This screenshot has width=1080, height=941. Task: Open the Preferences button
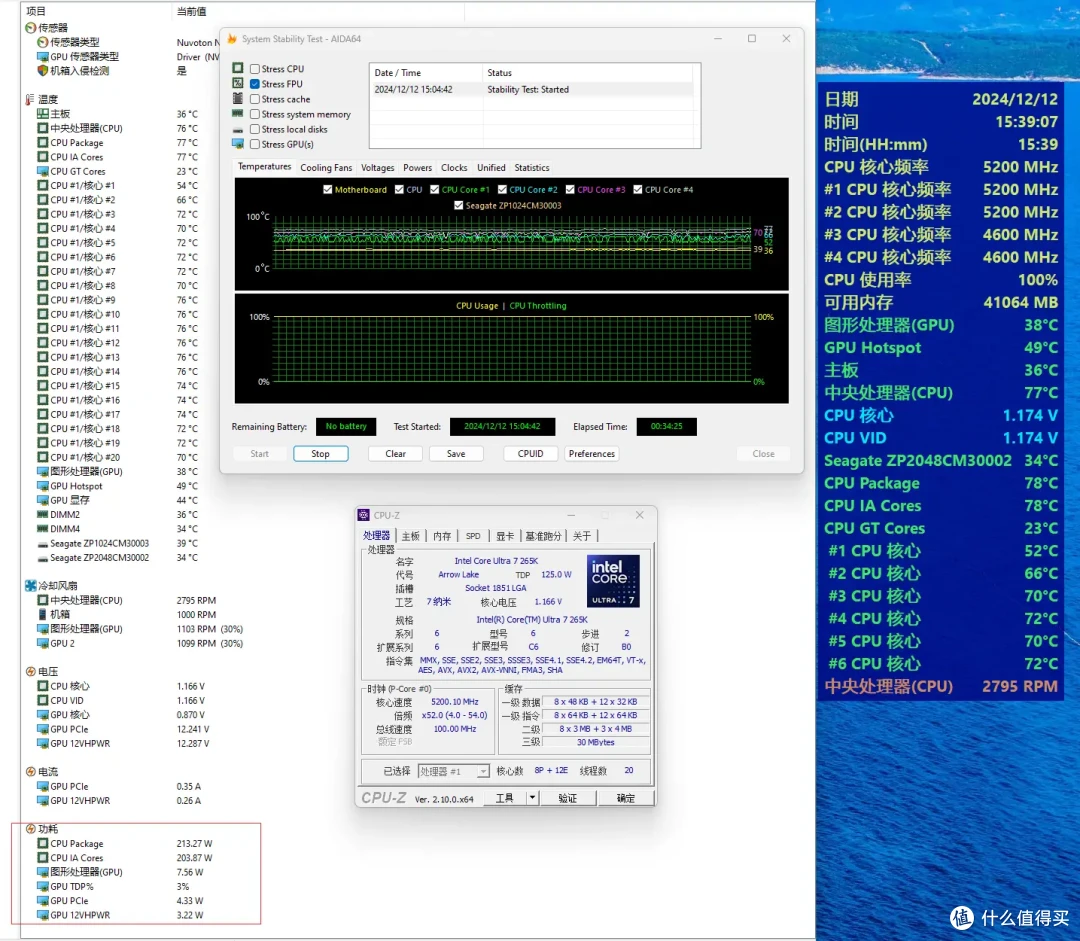coord(592,454)
